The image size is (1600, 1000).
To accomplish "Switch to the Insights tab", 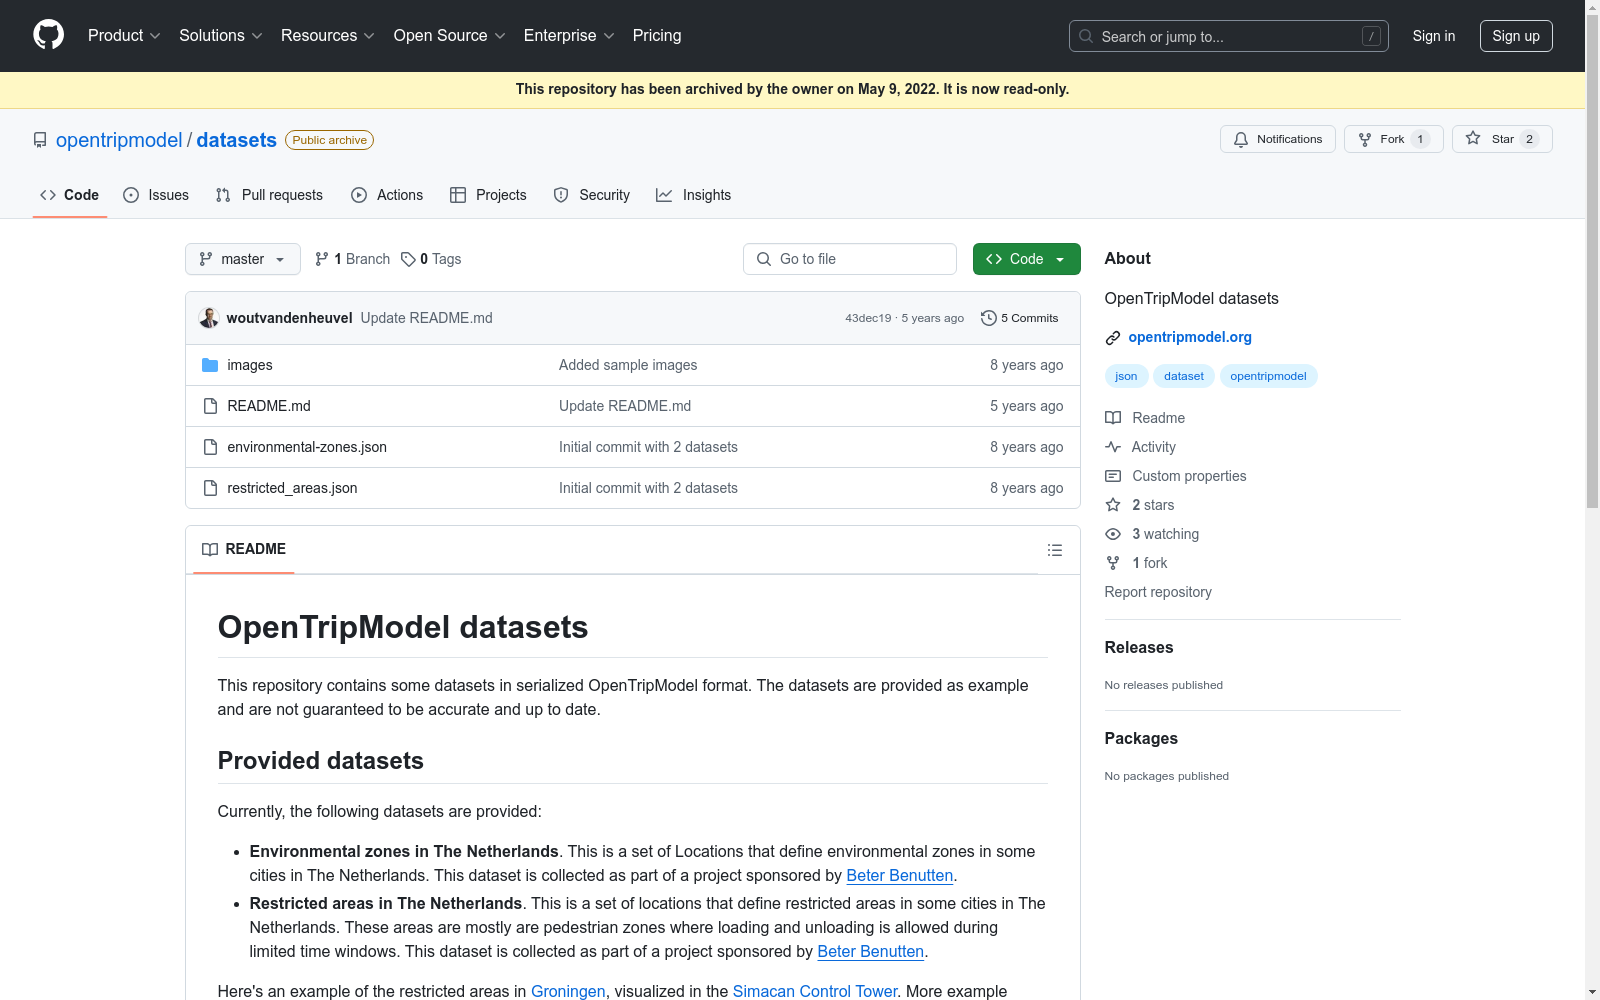I will (x=694, y=195).
